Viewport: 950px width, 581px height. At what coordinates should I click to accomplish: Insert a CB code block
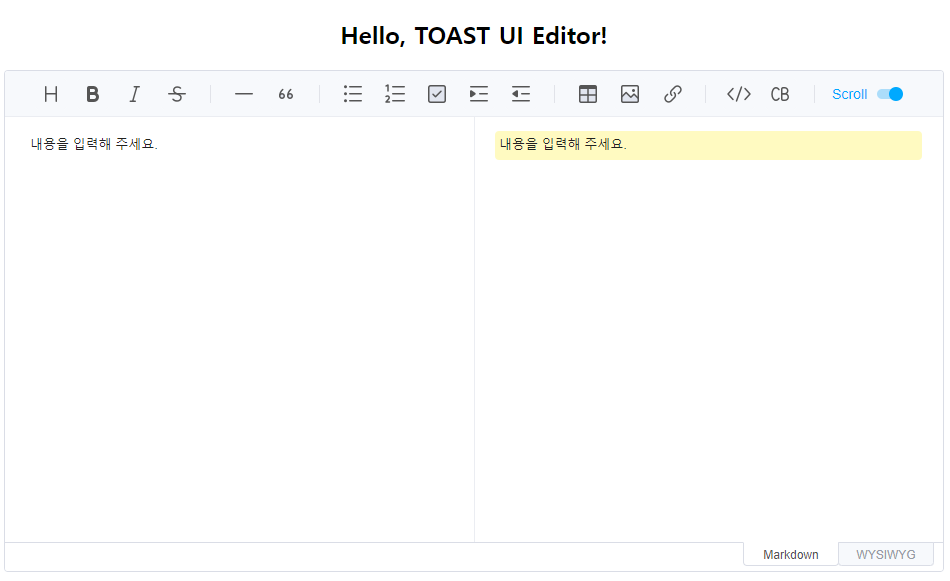click(x=780, y=94)
